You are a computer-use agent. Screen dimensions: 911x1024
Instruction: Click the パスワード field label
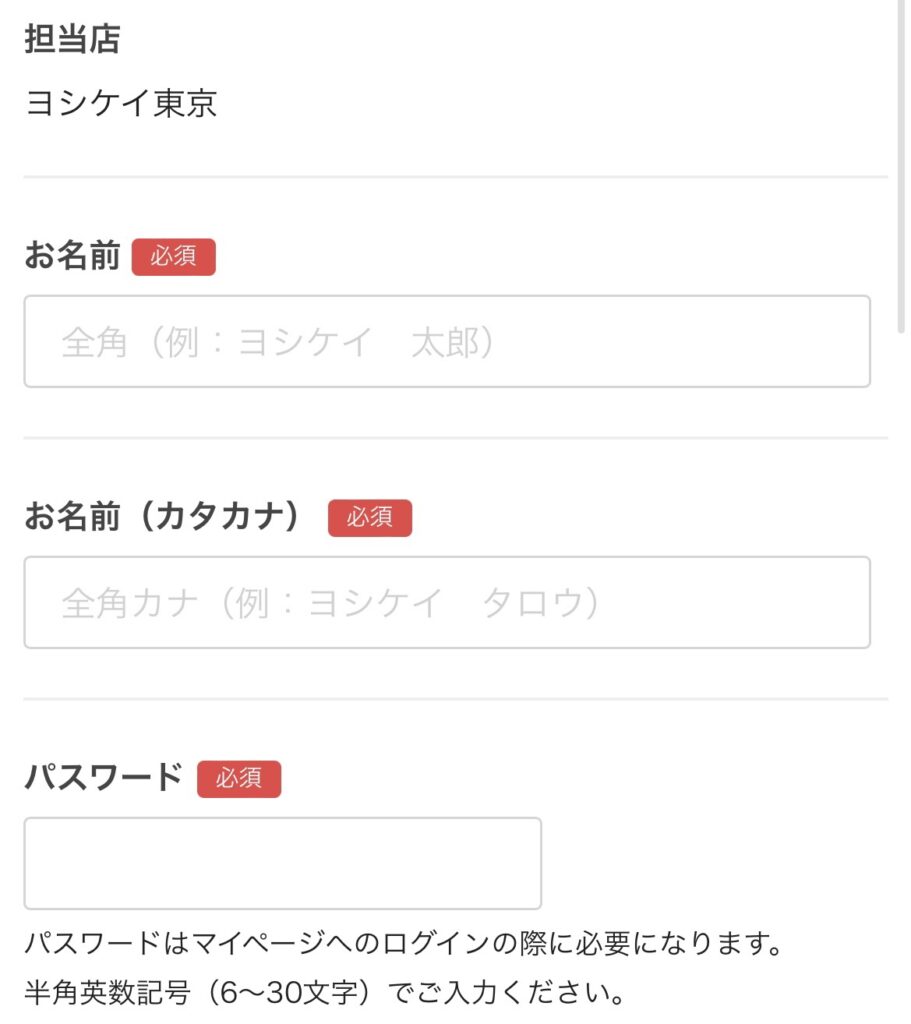[x=104, y=777]
